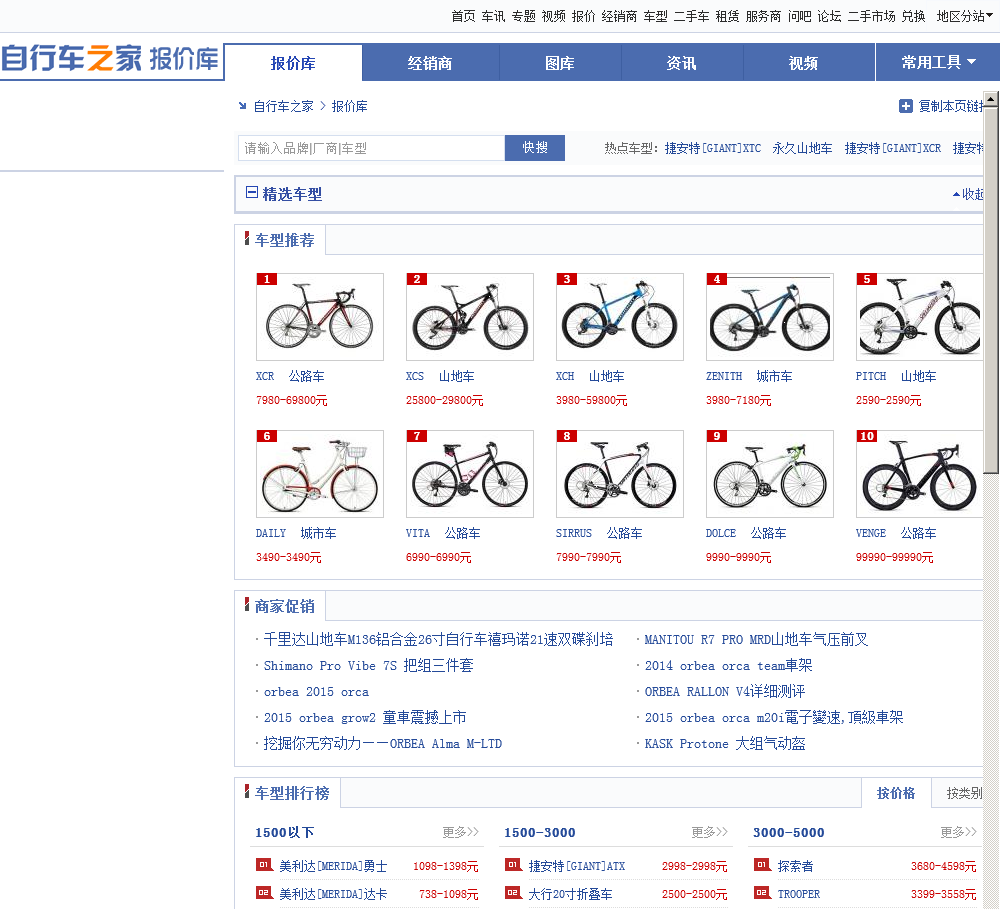The image size is (1000, 909).
Task: Open 二手车 in the top navigation
Action: click(691, 17)
